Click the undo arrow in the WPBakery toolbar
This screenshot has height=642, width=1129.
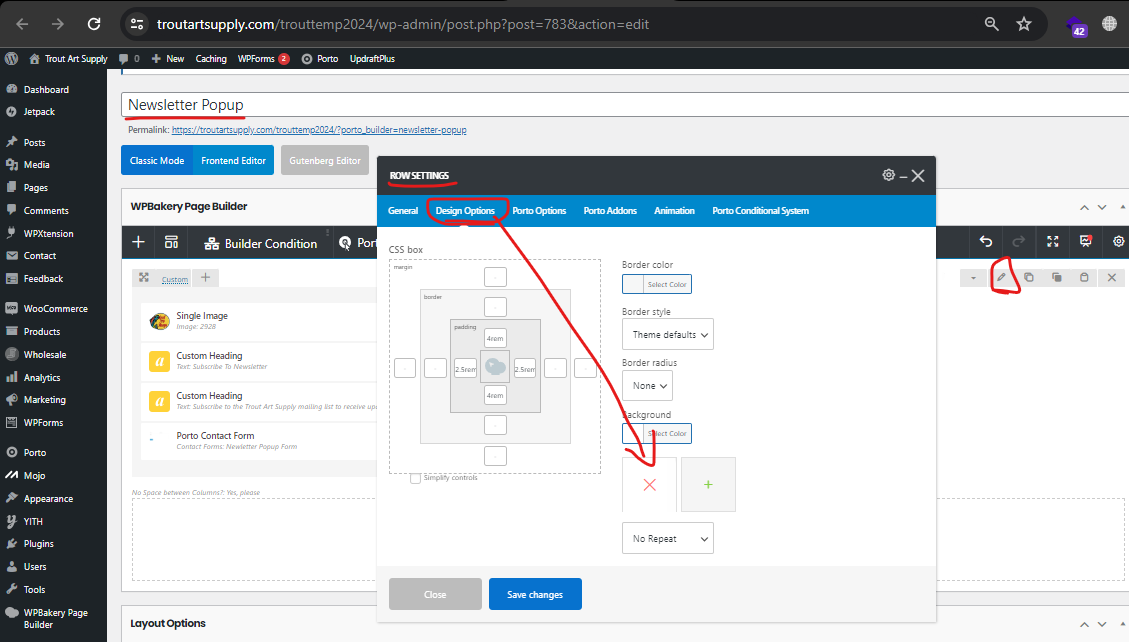pyautogui.click(x=986, y=242)
